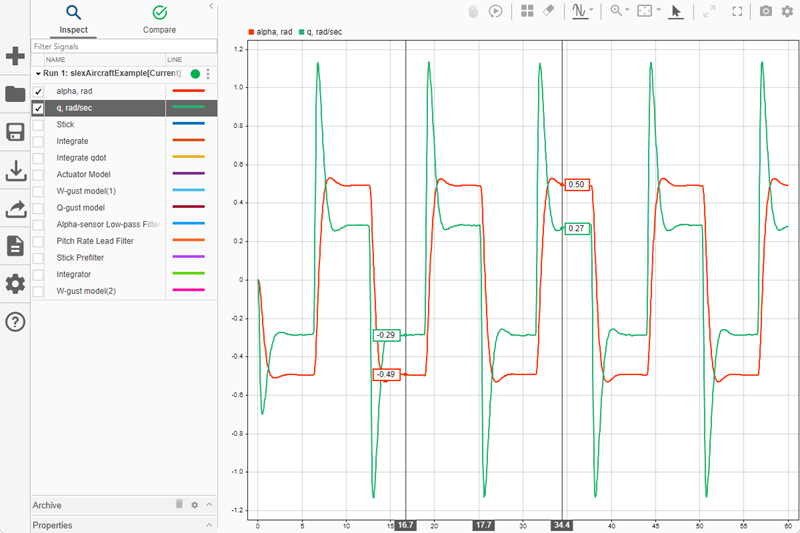
Task: Click the create report document icon
Action: (15, 246)
